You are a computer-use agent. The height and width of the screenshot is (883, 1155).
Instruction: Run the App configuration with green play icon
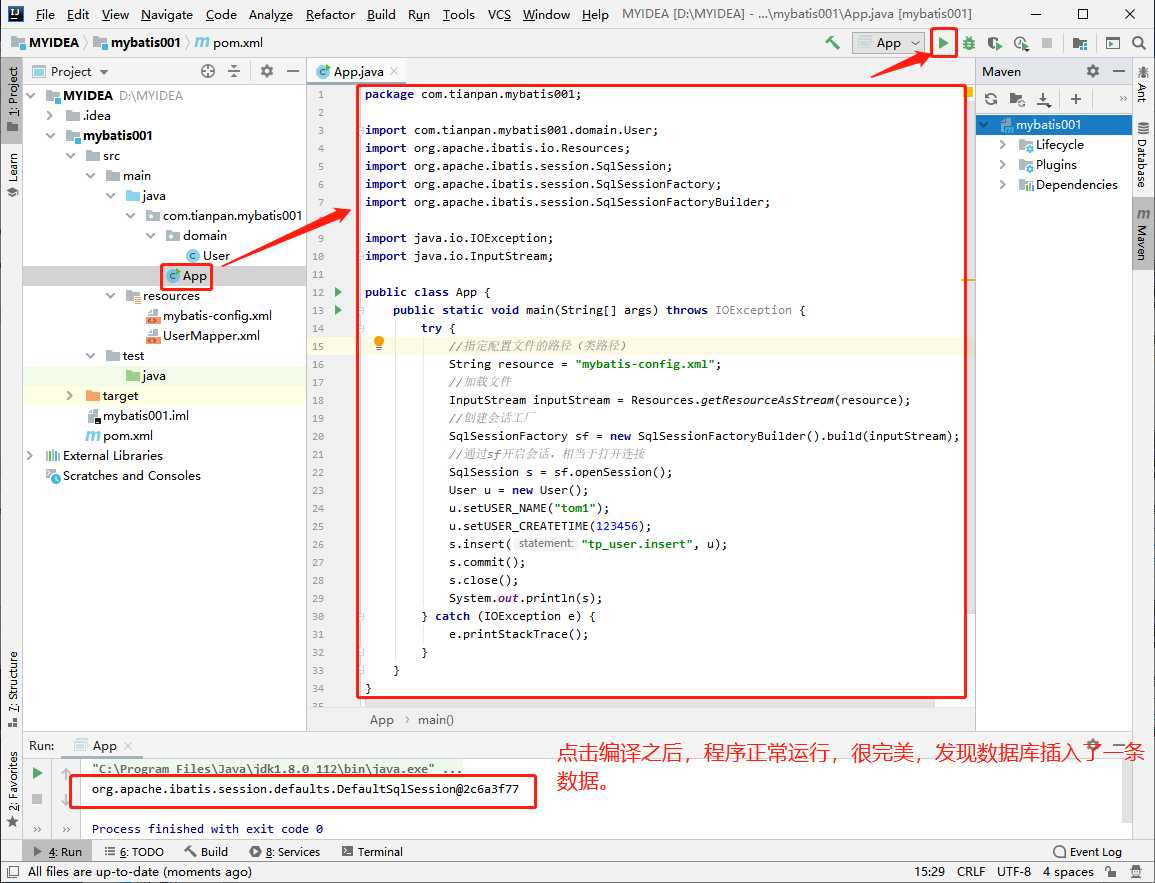pyautogui.click(x=943, y=43)
